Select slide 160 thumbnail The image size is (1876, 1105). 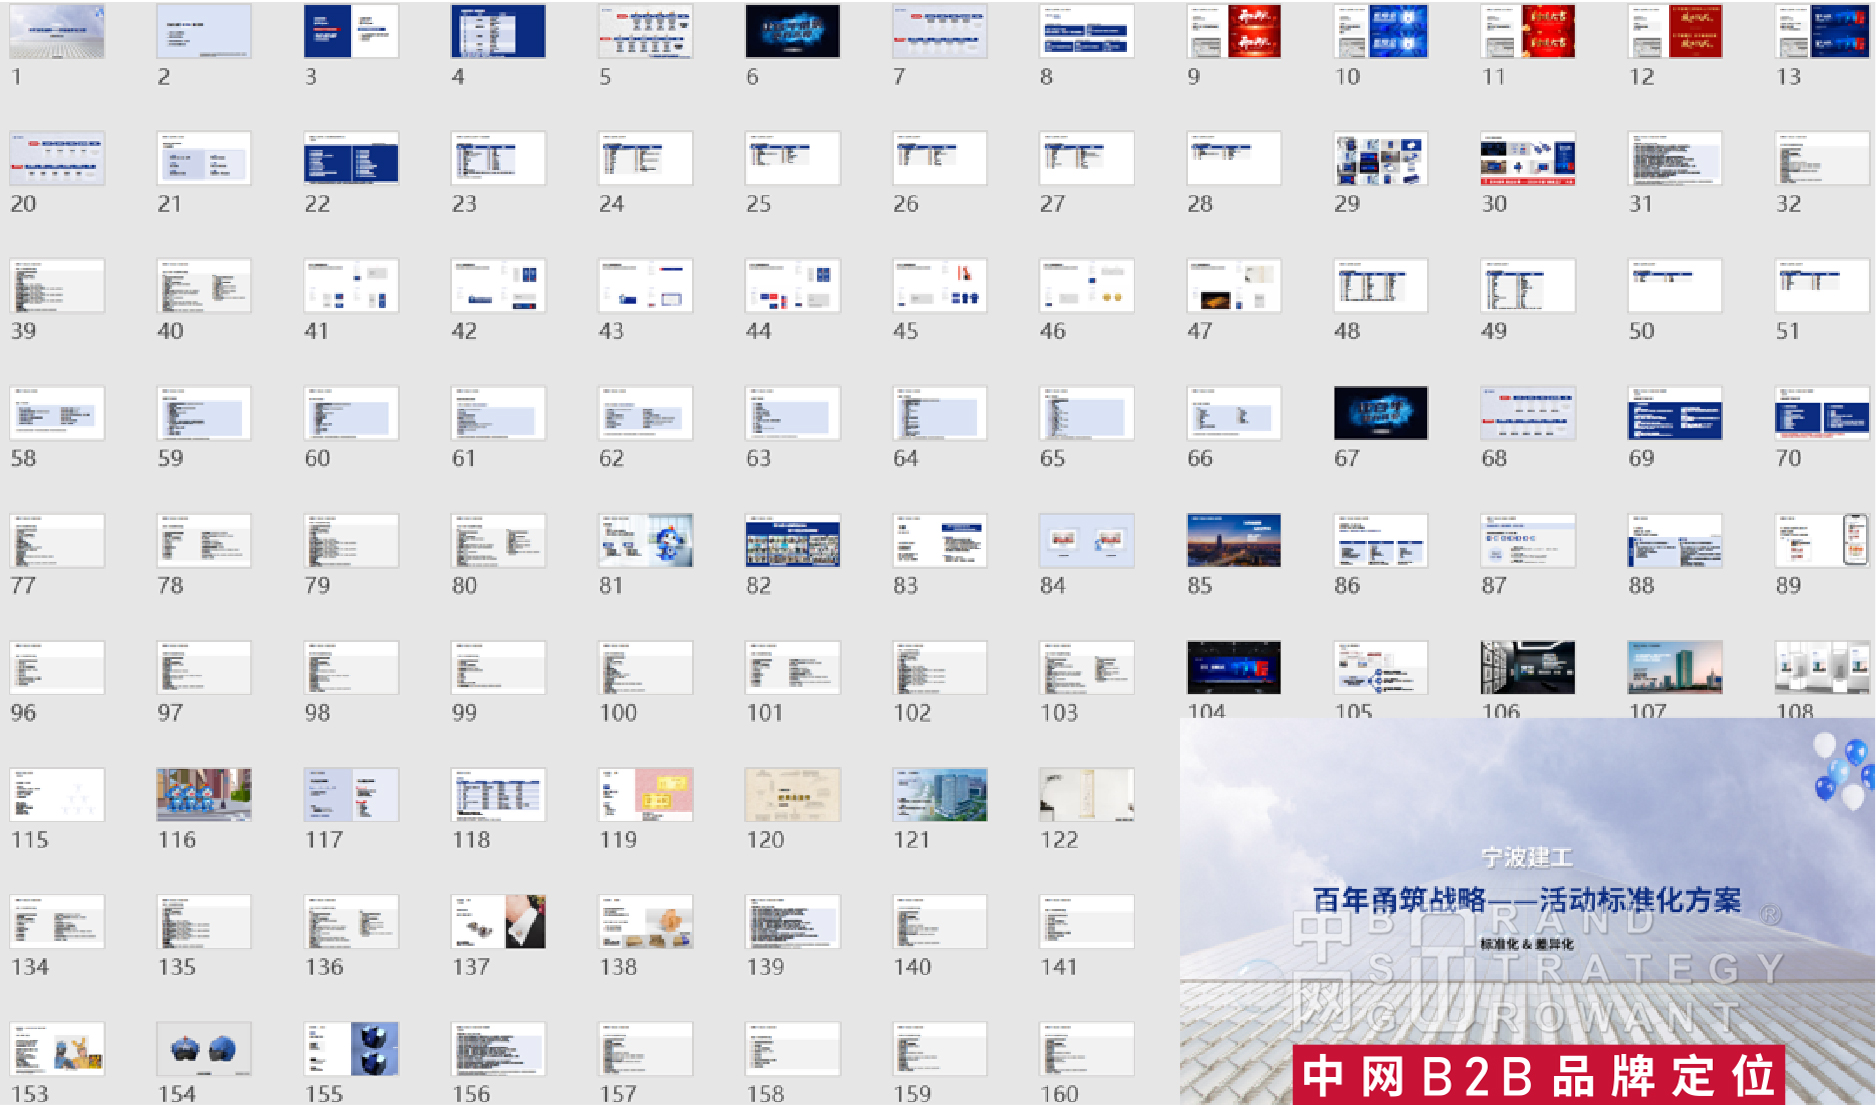pos(1086,1048)
